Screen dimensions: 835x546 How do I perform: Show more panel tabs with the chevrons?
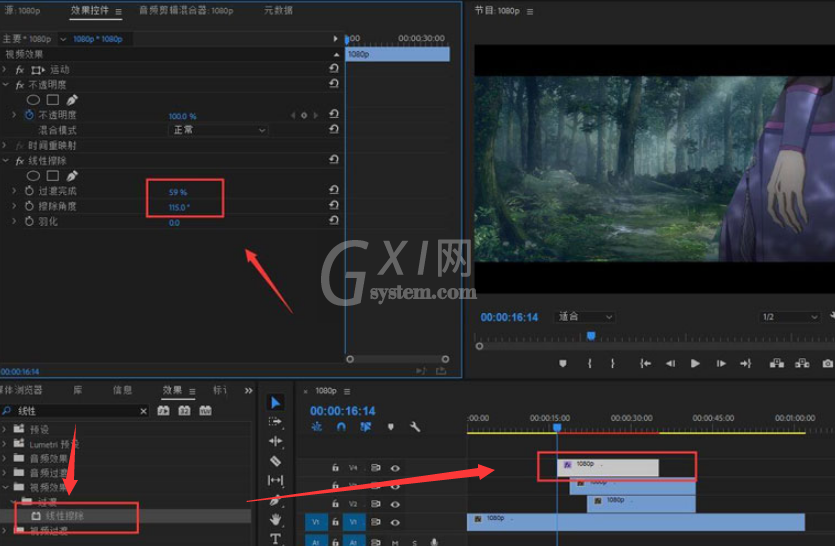[x=248, y=390]
